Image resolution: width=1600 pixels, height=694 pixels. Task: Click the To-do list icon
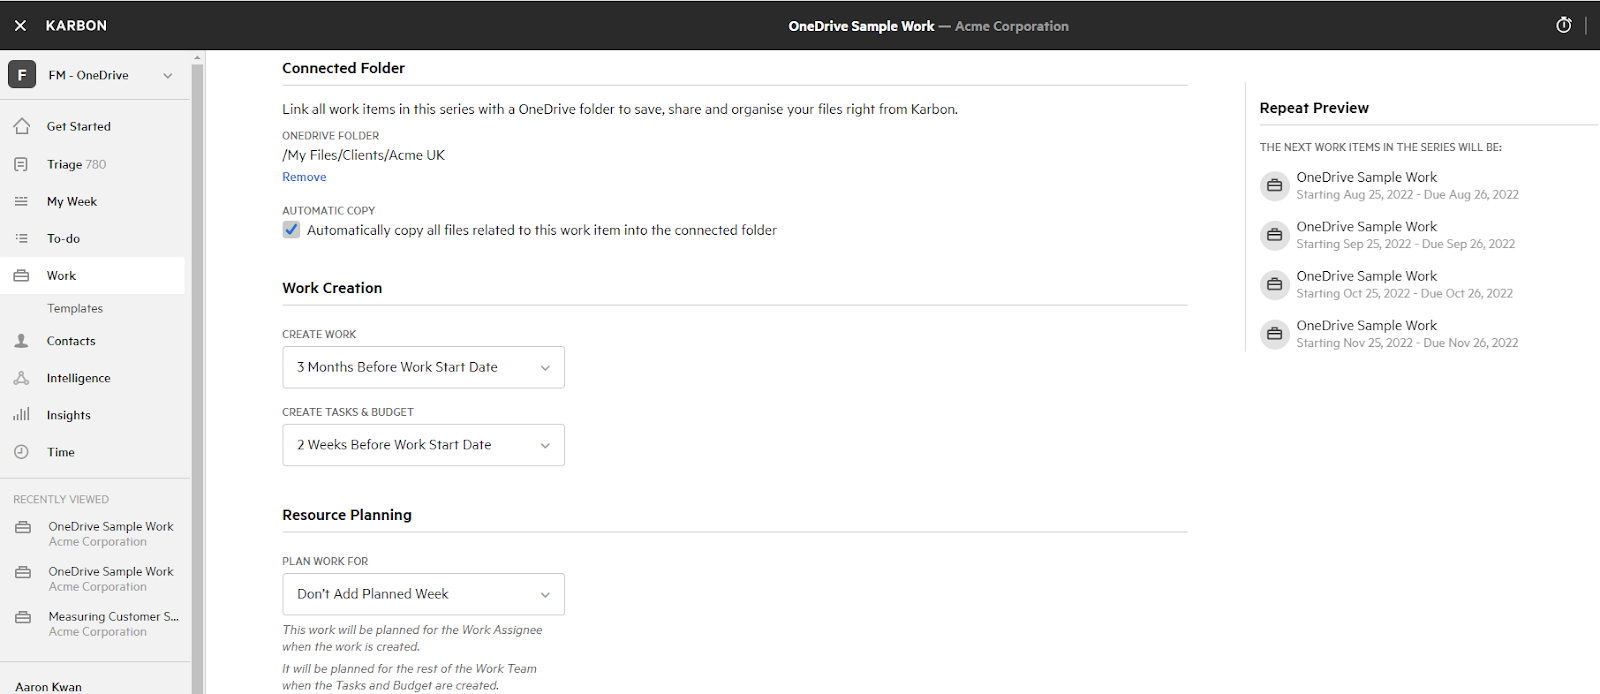click(x=21, y=238)
